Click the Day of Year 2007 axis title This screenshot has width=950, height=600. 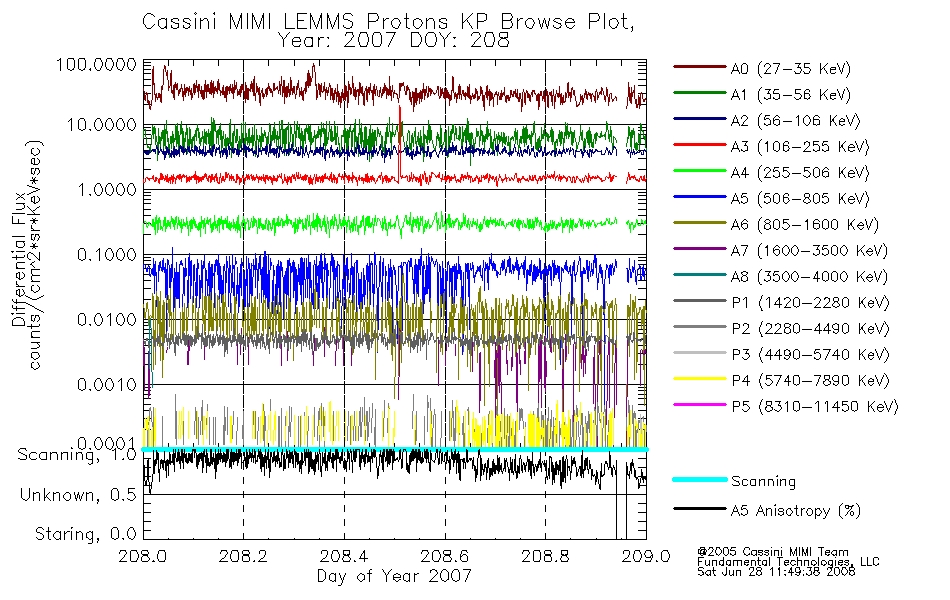pyautogui.click(x=394, y=576)
